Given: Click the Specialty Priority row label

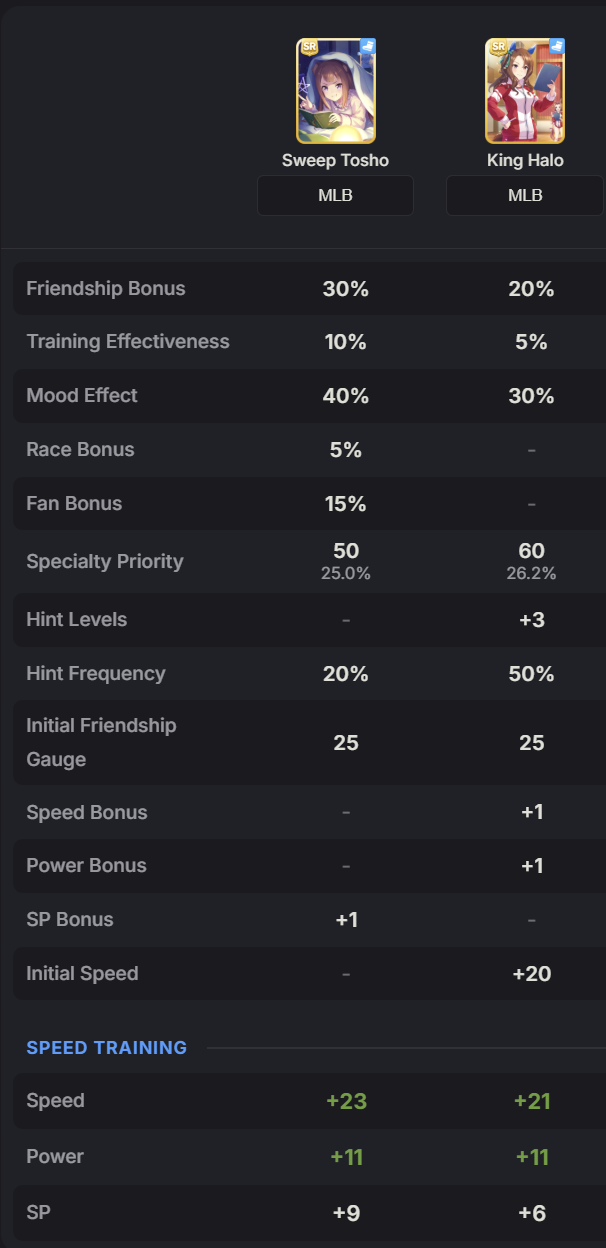Looking at the screenshot, I should point(105,562).
